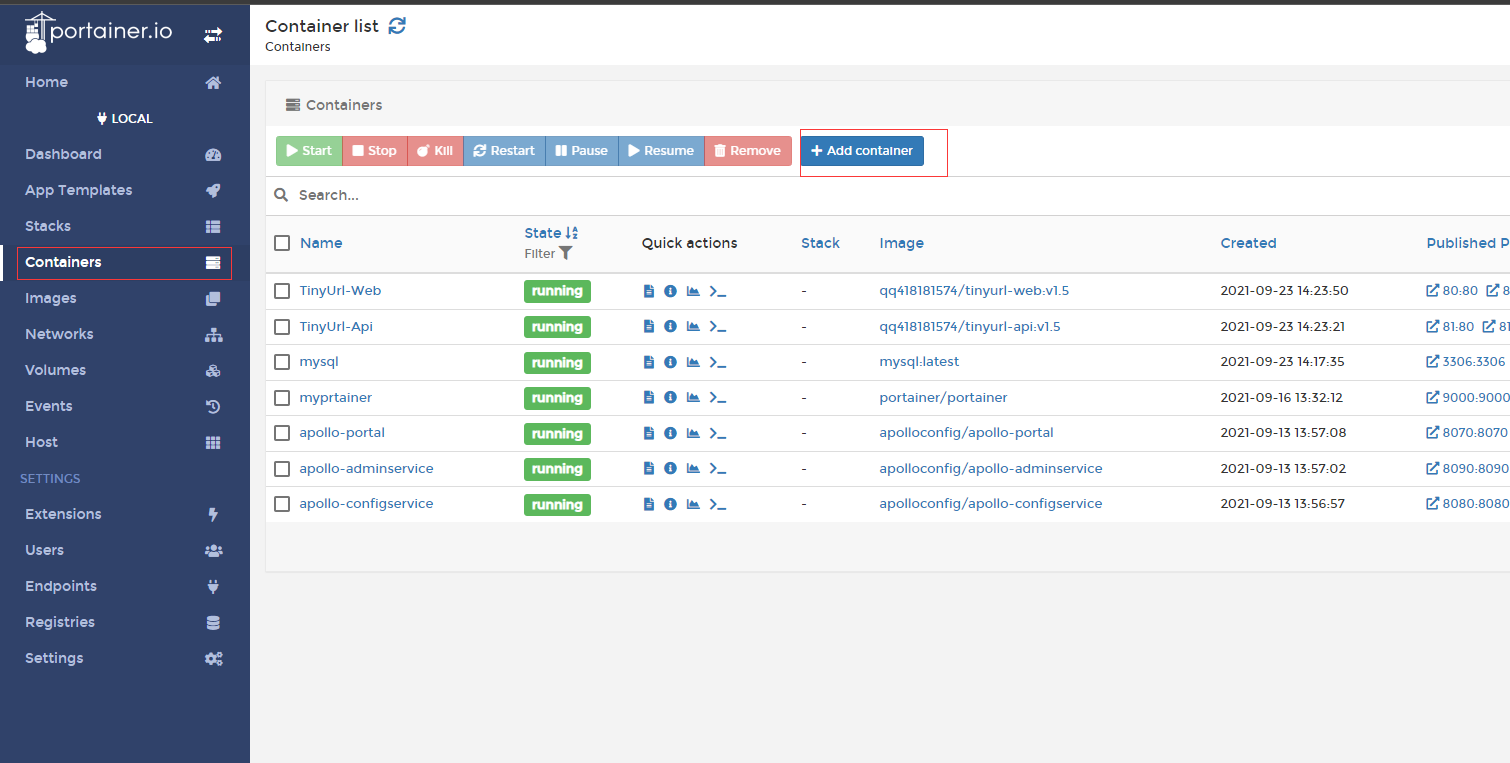This screenshot has height=763, width=1510.
Task: Open logs icon for TinyUrl-Web
Action: (x=649, y=291)
